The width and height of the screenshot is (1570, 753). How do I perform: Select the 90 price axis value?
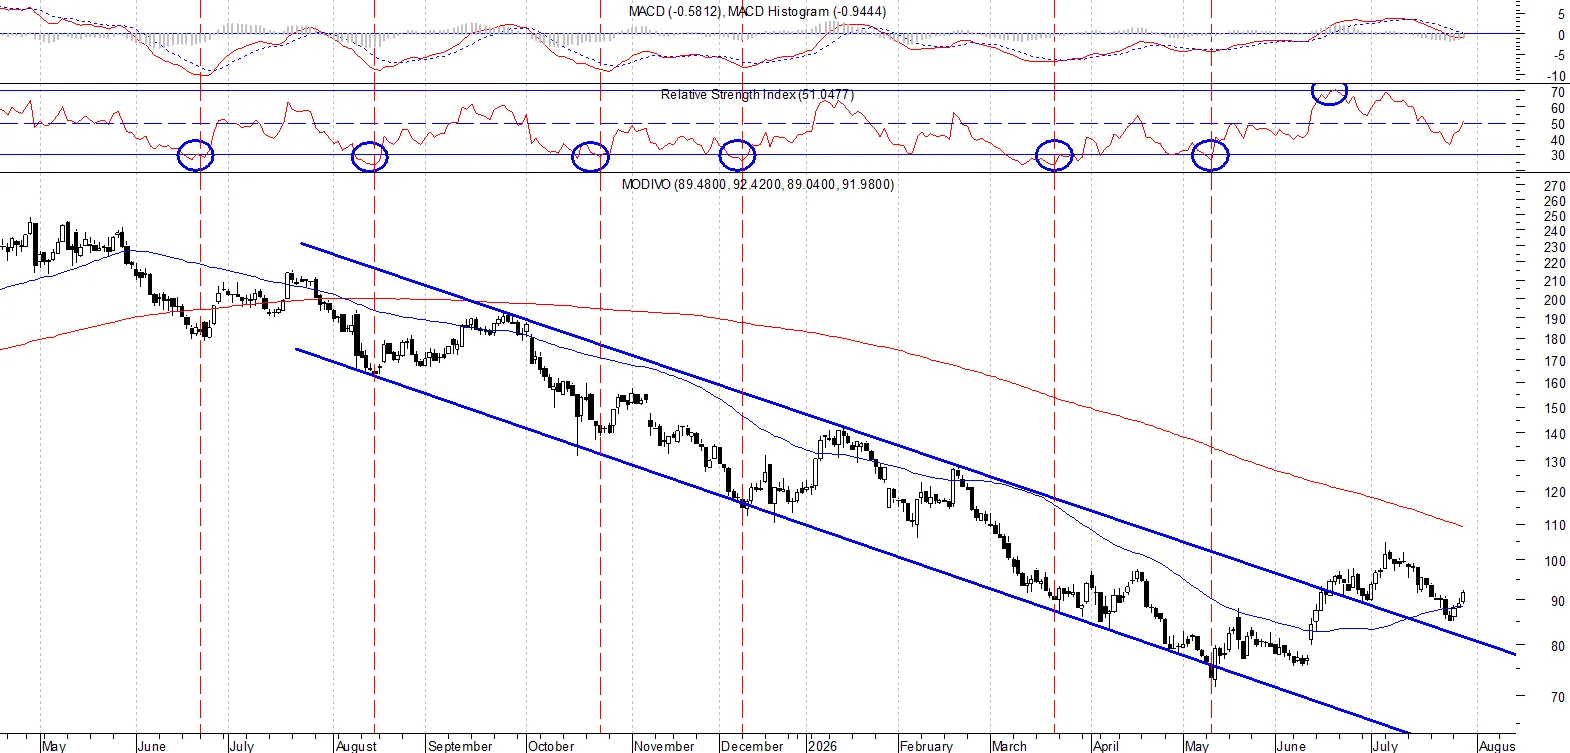click(1558, 601)
